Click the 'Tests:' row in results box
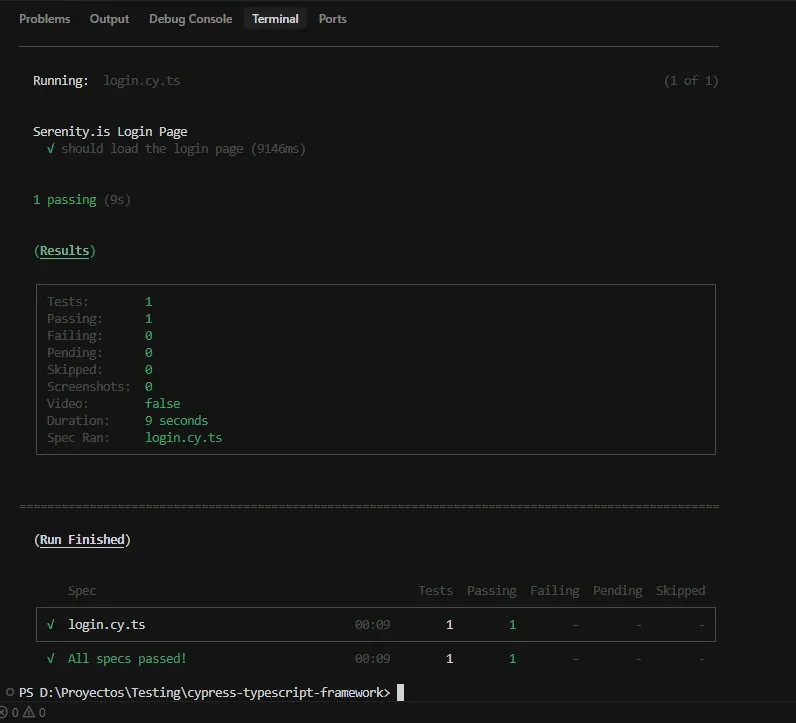Screen dimensions: 796x723 tap(100, 302)
